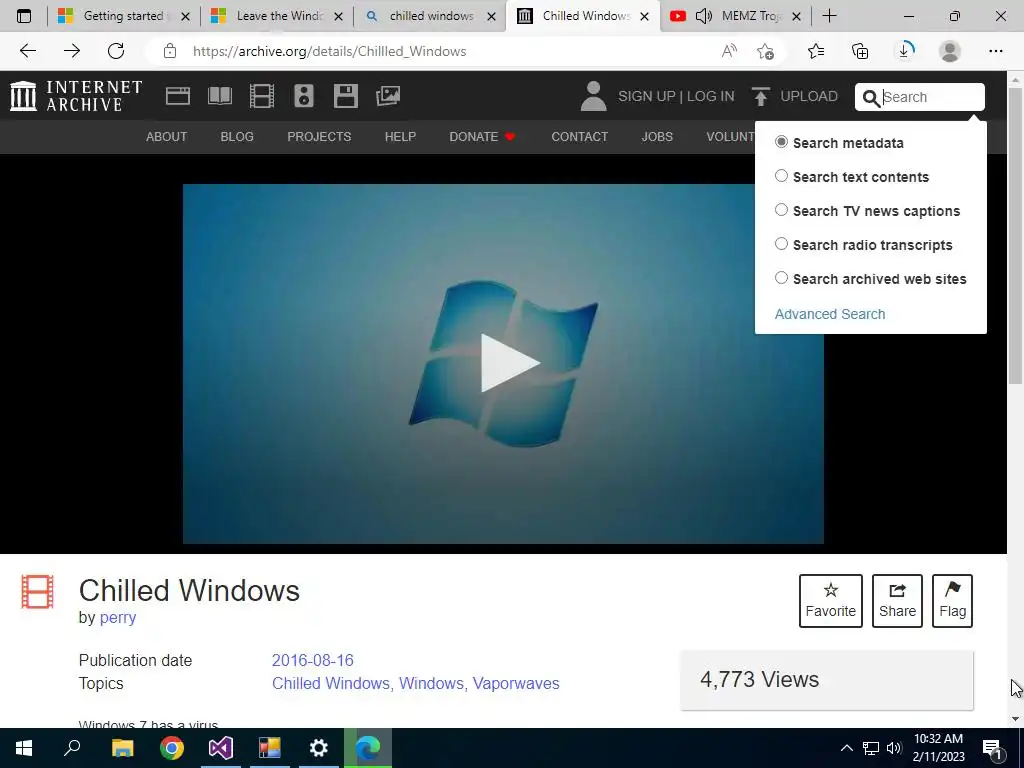Viewport: 1024px width, 768px height.
Task: Open a new tab with the plus button
Action: (829, 16)
